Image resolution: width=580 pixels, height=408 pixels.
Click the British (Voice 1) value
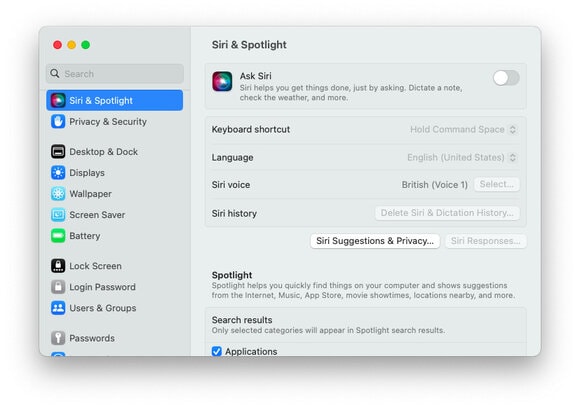[435, 185]
